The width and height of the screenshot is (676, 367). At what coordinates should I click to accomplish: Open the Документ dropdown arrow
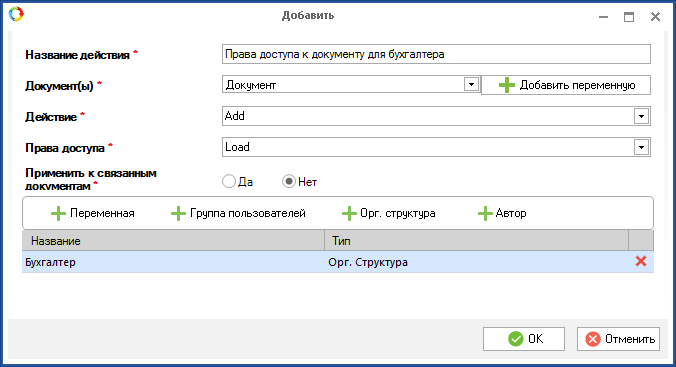471,85
